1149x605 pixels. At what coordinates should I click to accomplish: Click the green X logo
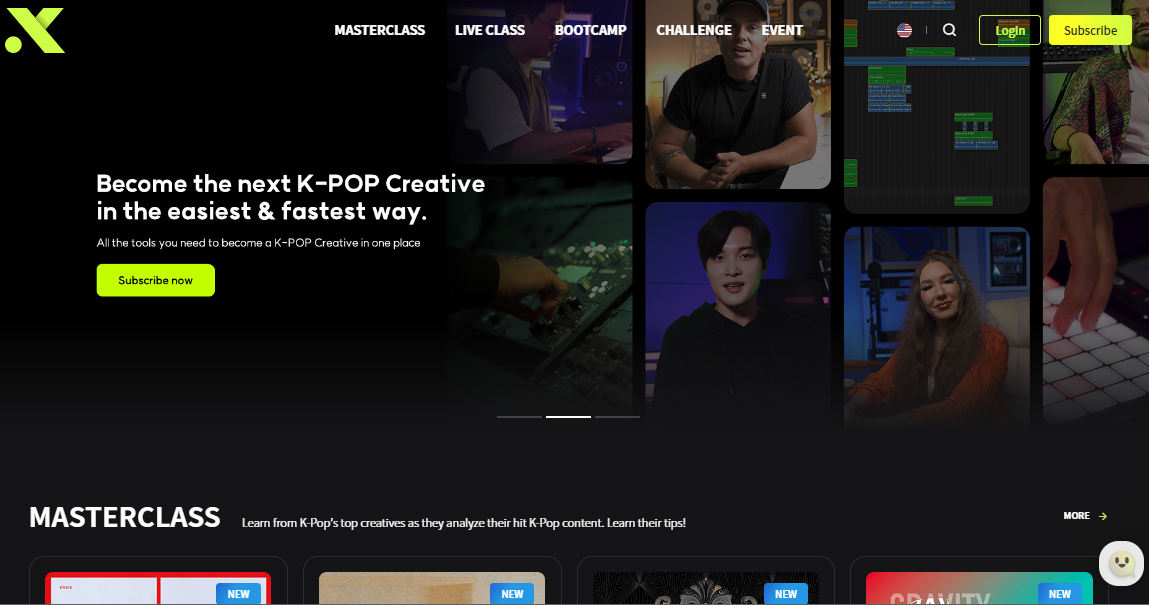35,30
